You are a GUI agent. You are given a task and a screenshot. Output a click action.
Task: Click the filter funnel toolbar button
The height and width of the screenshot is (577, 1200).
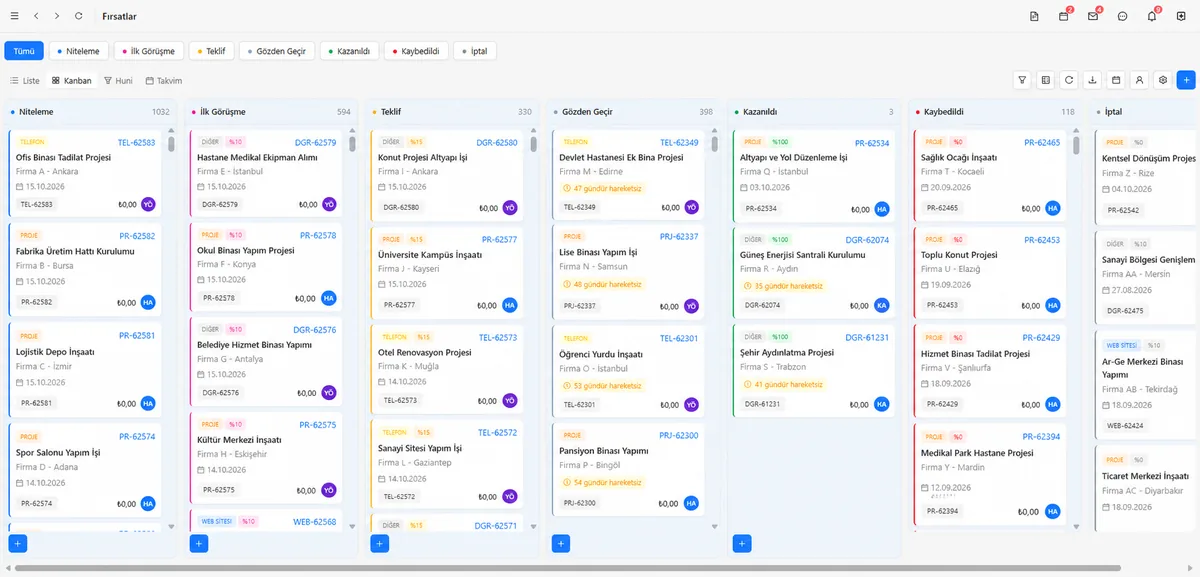1022,80
